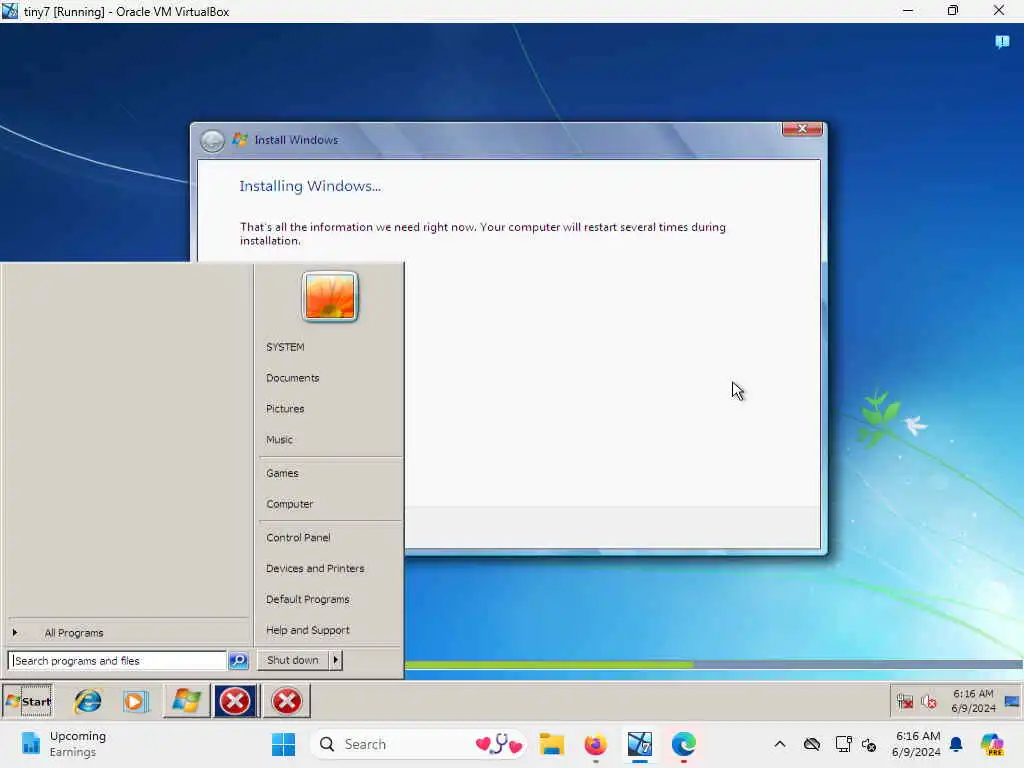Open Documents from Start menu
The height and width of the screenshot is (768, 1024).
293,378
